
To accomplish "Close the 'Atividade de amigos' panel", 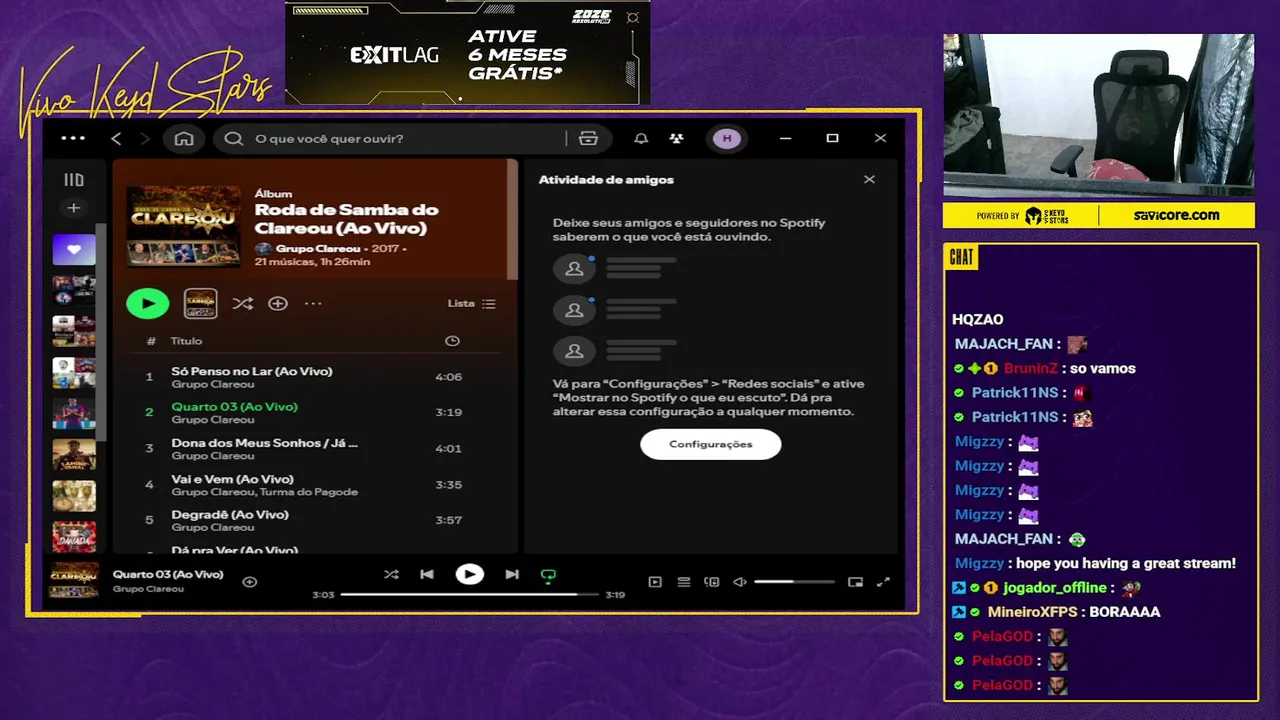I will 869,180.
